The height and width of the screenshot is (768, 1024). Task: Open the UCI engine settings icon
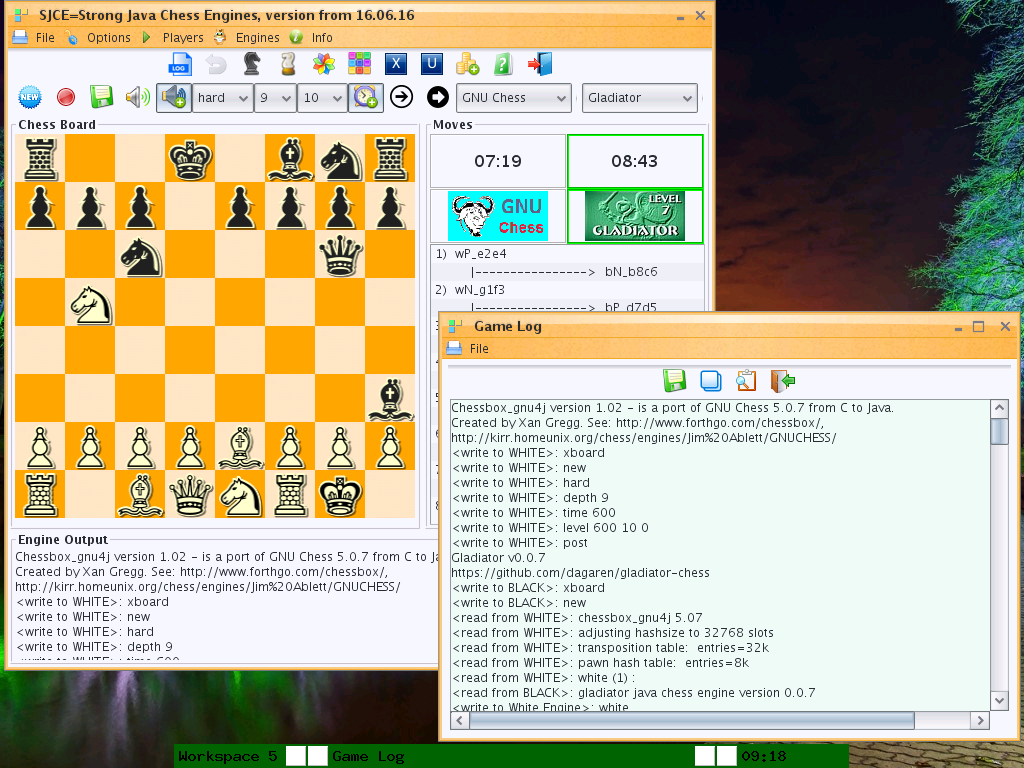[x=430, y=63]
